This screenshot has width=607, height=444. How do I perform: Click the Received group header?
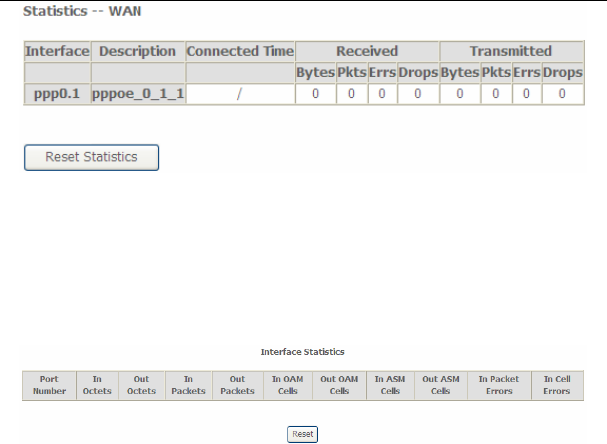(367, 51)
